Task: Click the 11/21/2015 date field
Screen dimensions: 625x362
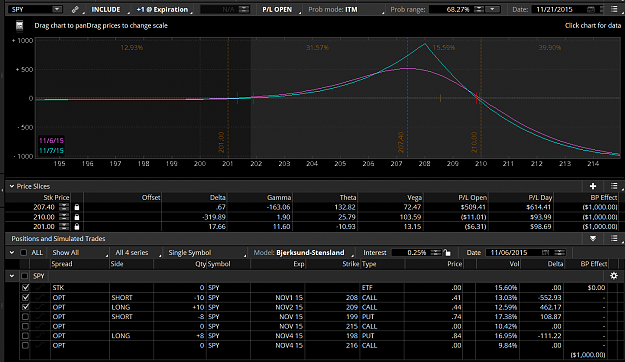Action: (559, 10)
